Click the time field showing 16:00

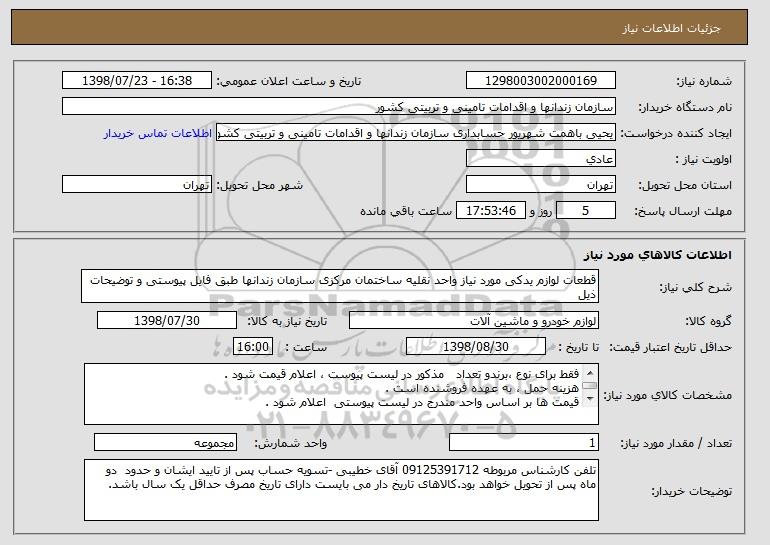click(253, 347)
